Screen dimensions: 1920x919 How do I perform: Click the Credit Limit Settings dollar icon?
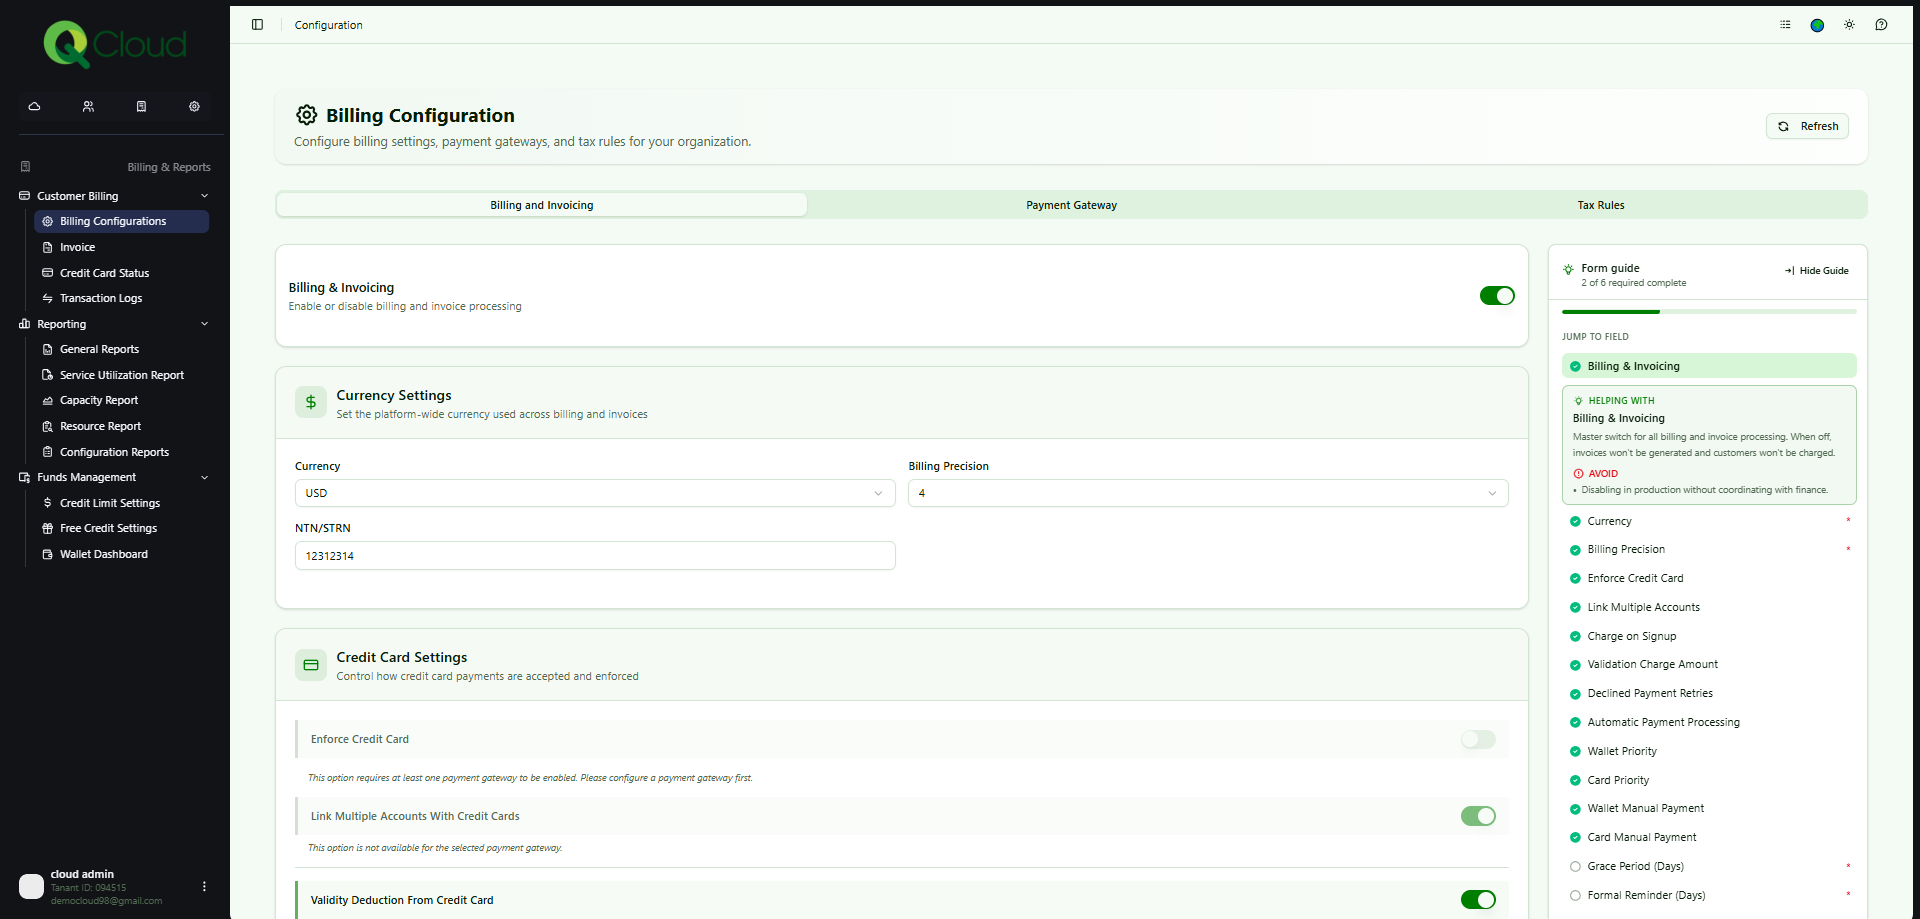[x=47, y=503]
